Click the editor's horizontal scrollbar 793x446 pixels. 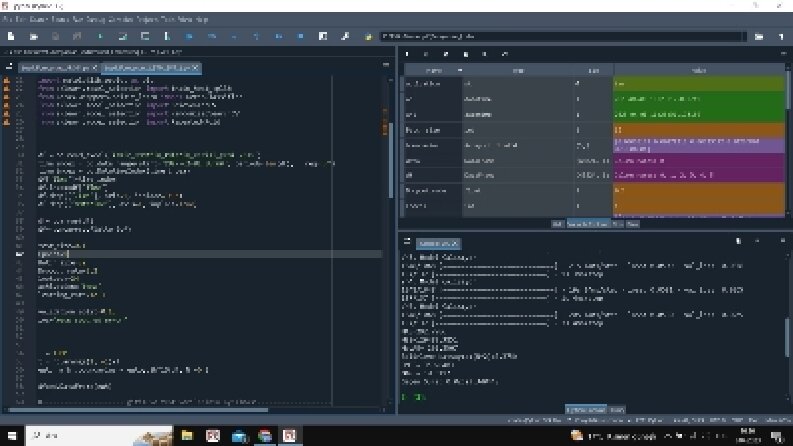pyautogui.click(x=139, y=410)
